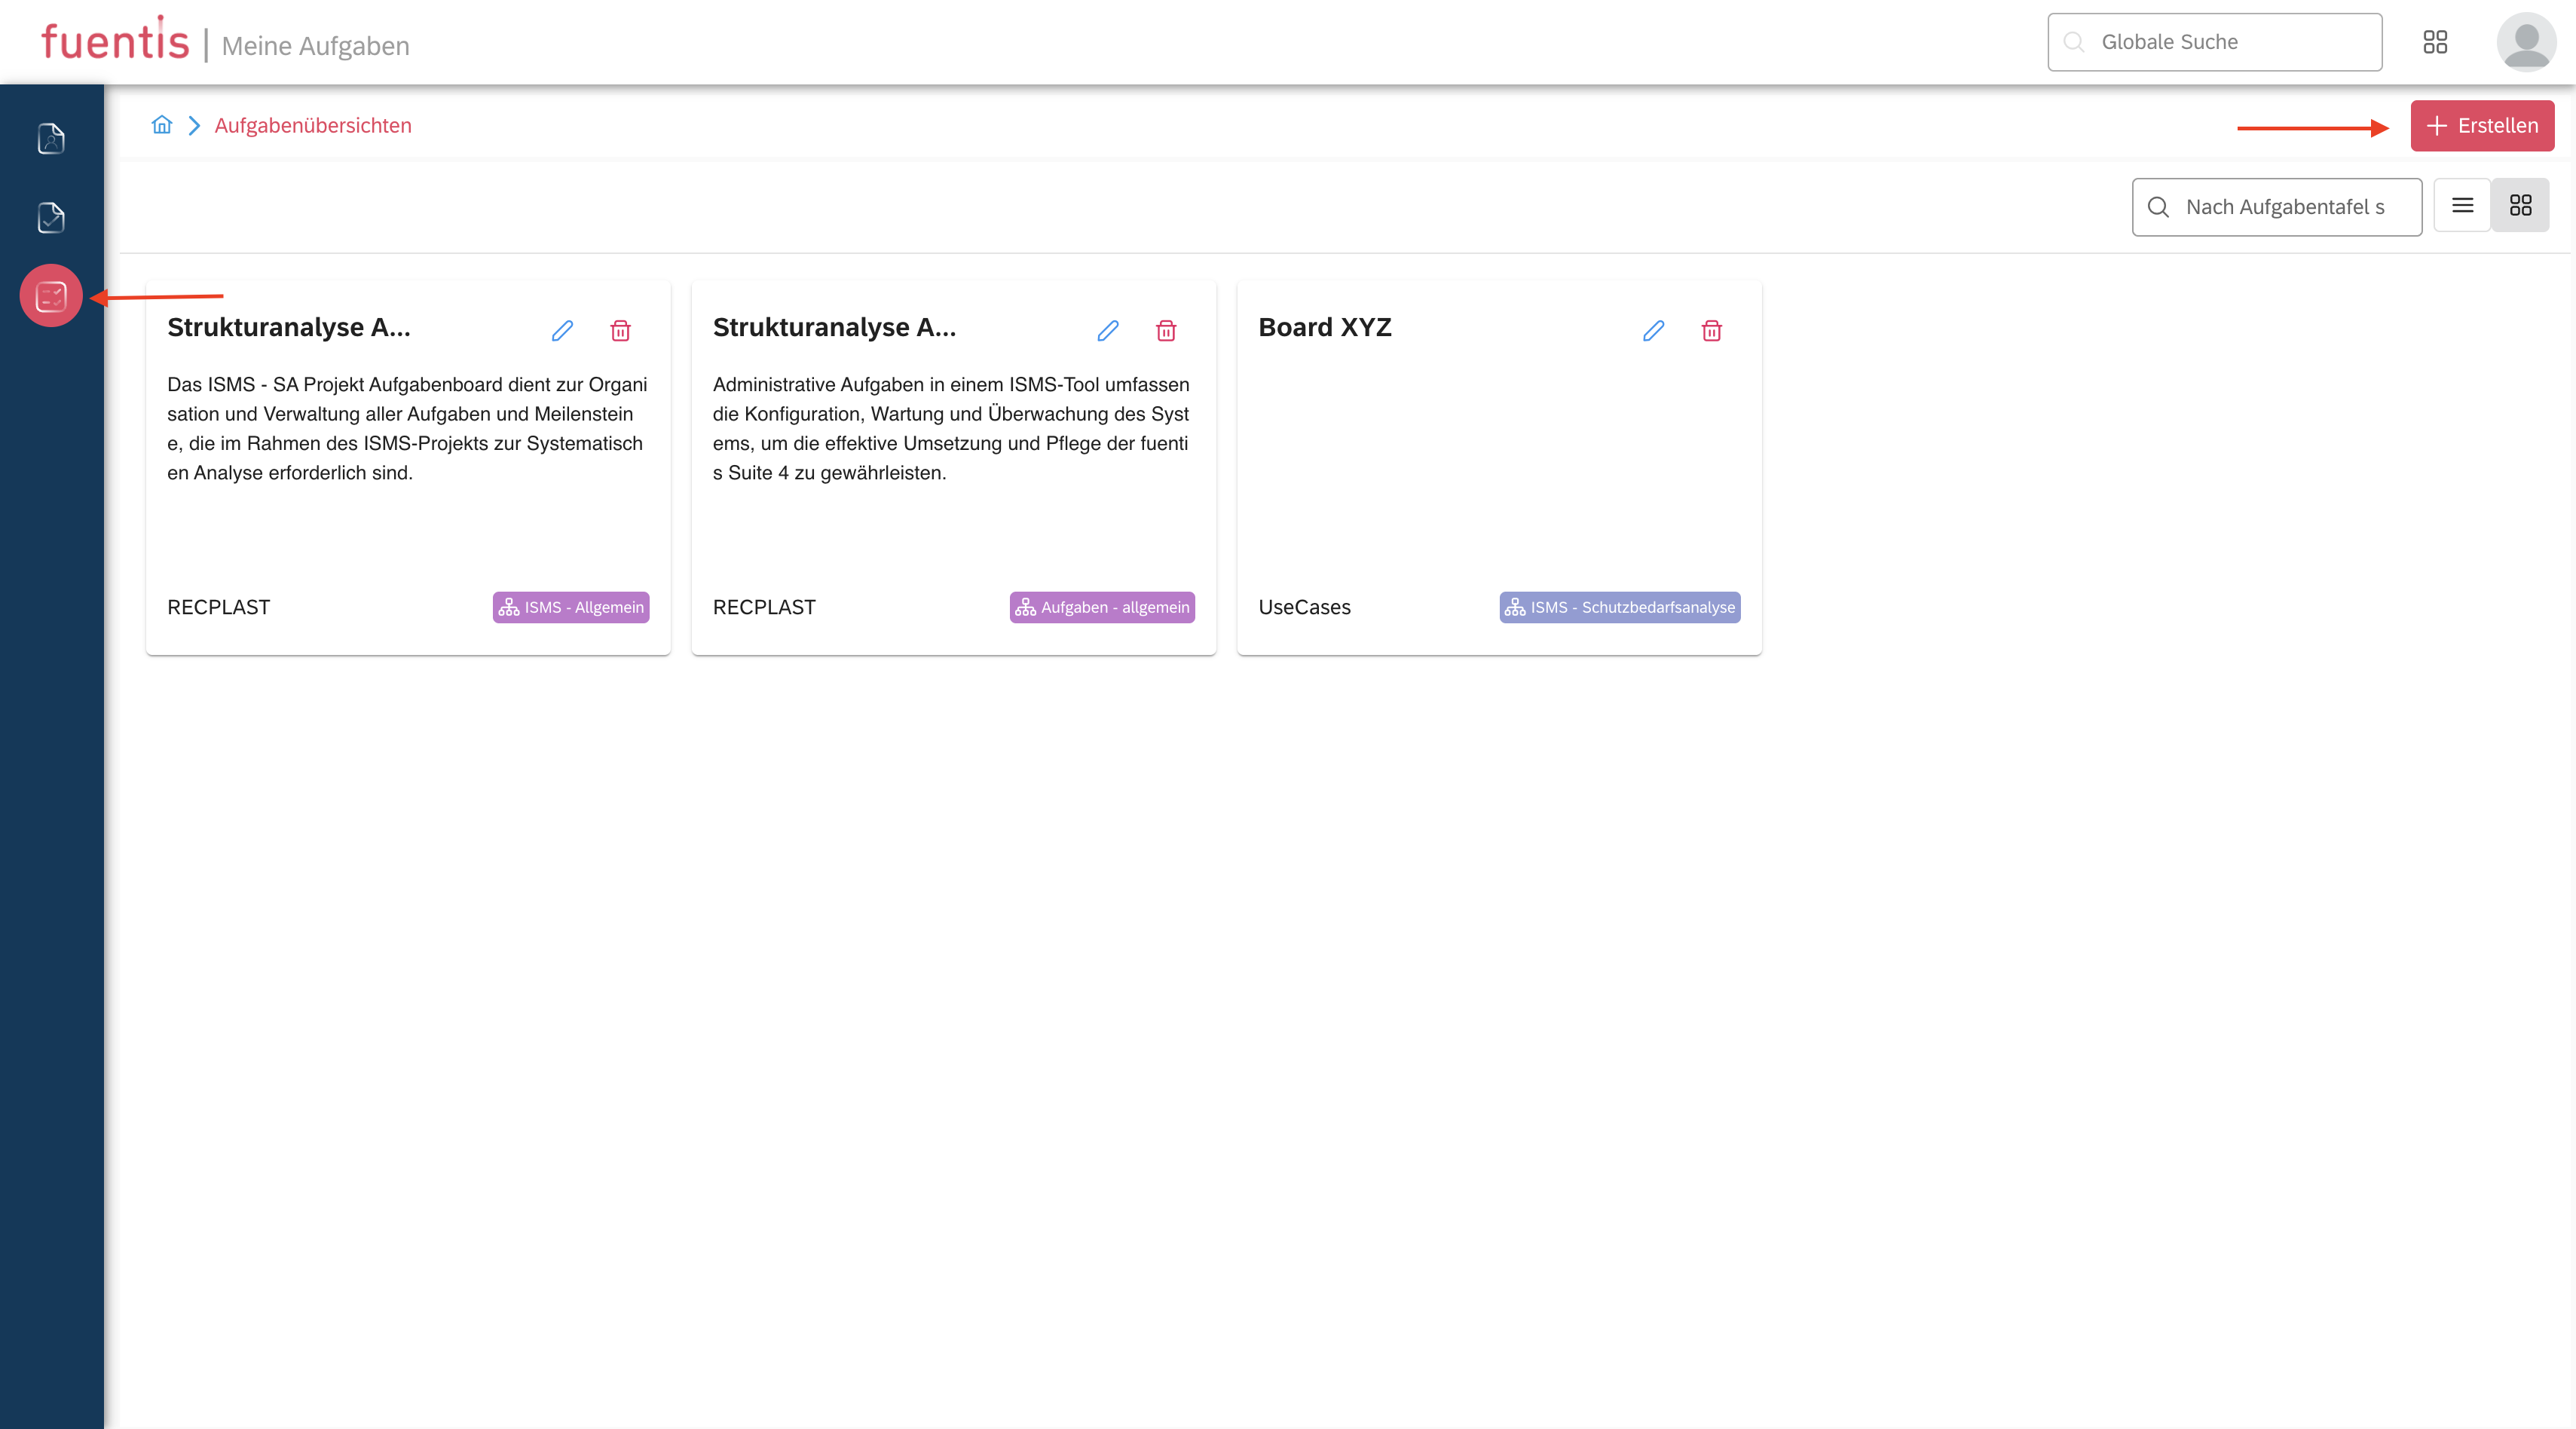Edit the first Strukturanalyse board with pencil

(x=562, y=331)
